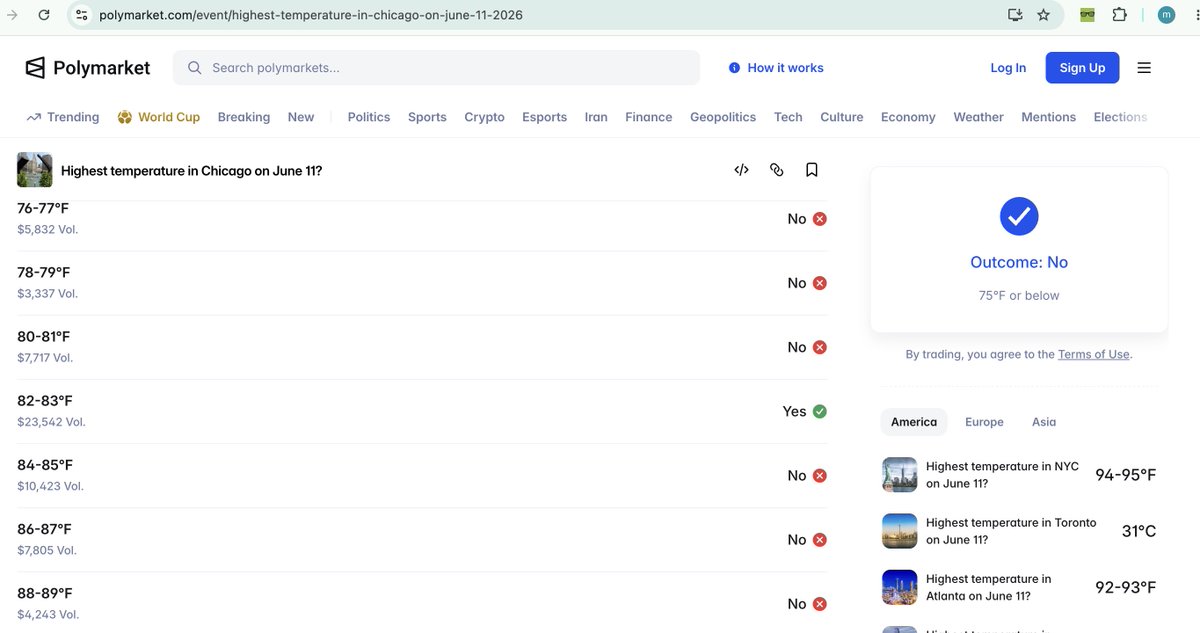The height and width of the screenshot is (633, 1200).
Task: Open the Politics category
Action: pos(369,117)
